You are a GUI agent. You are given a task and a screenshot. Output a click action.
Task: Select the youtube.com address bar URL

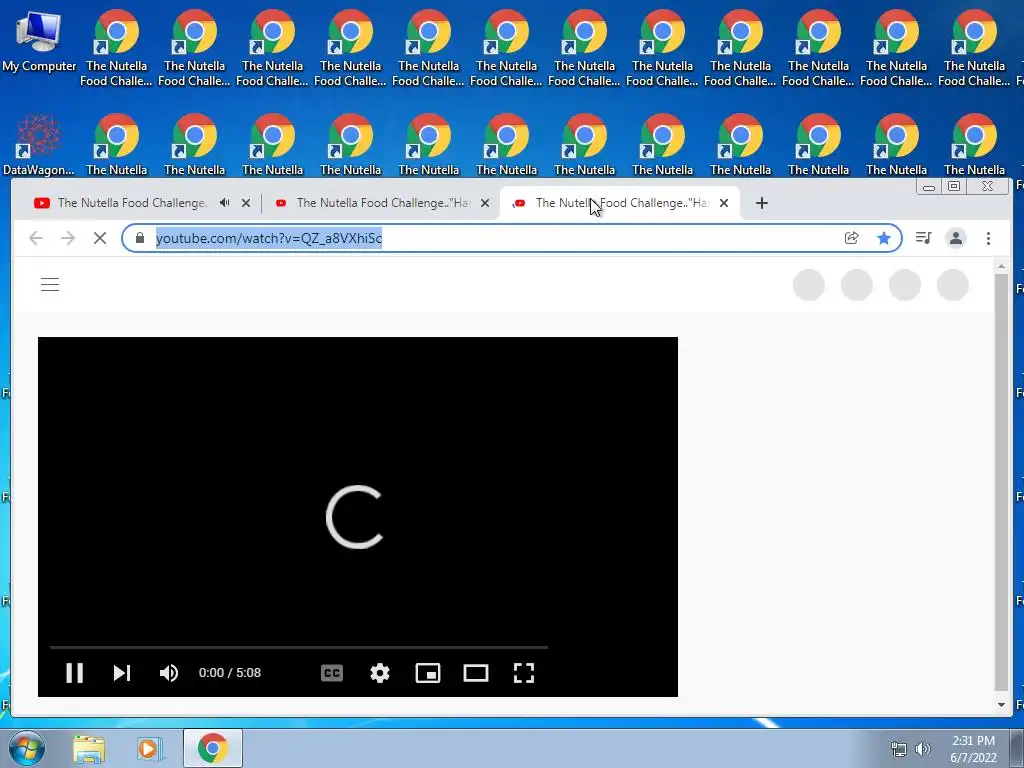pos(269,238)
